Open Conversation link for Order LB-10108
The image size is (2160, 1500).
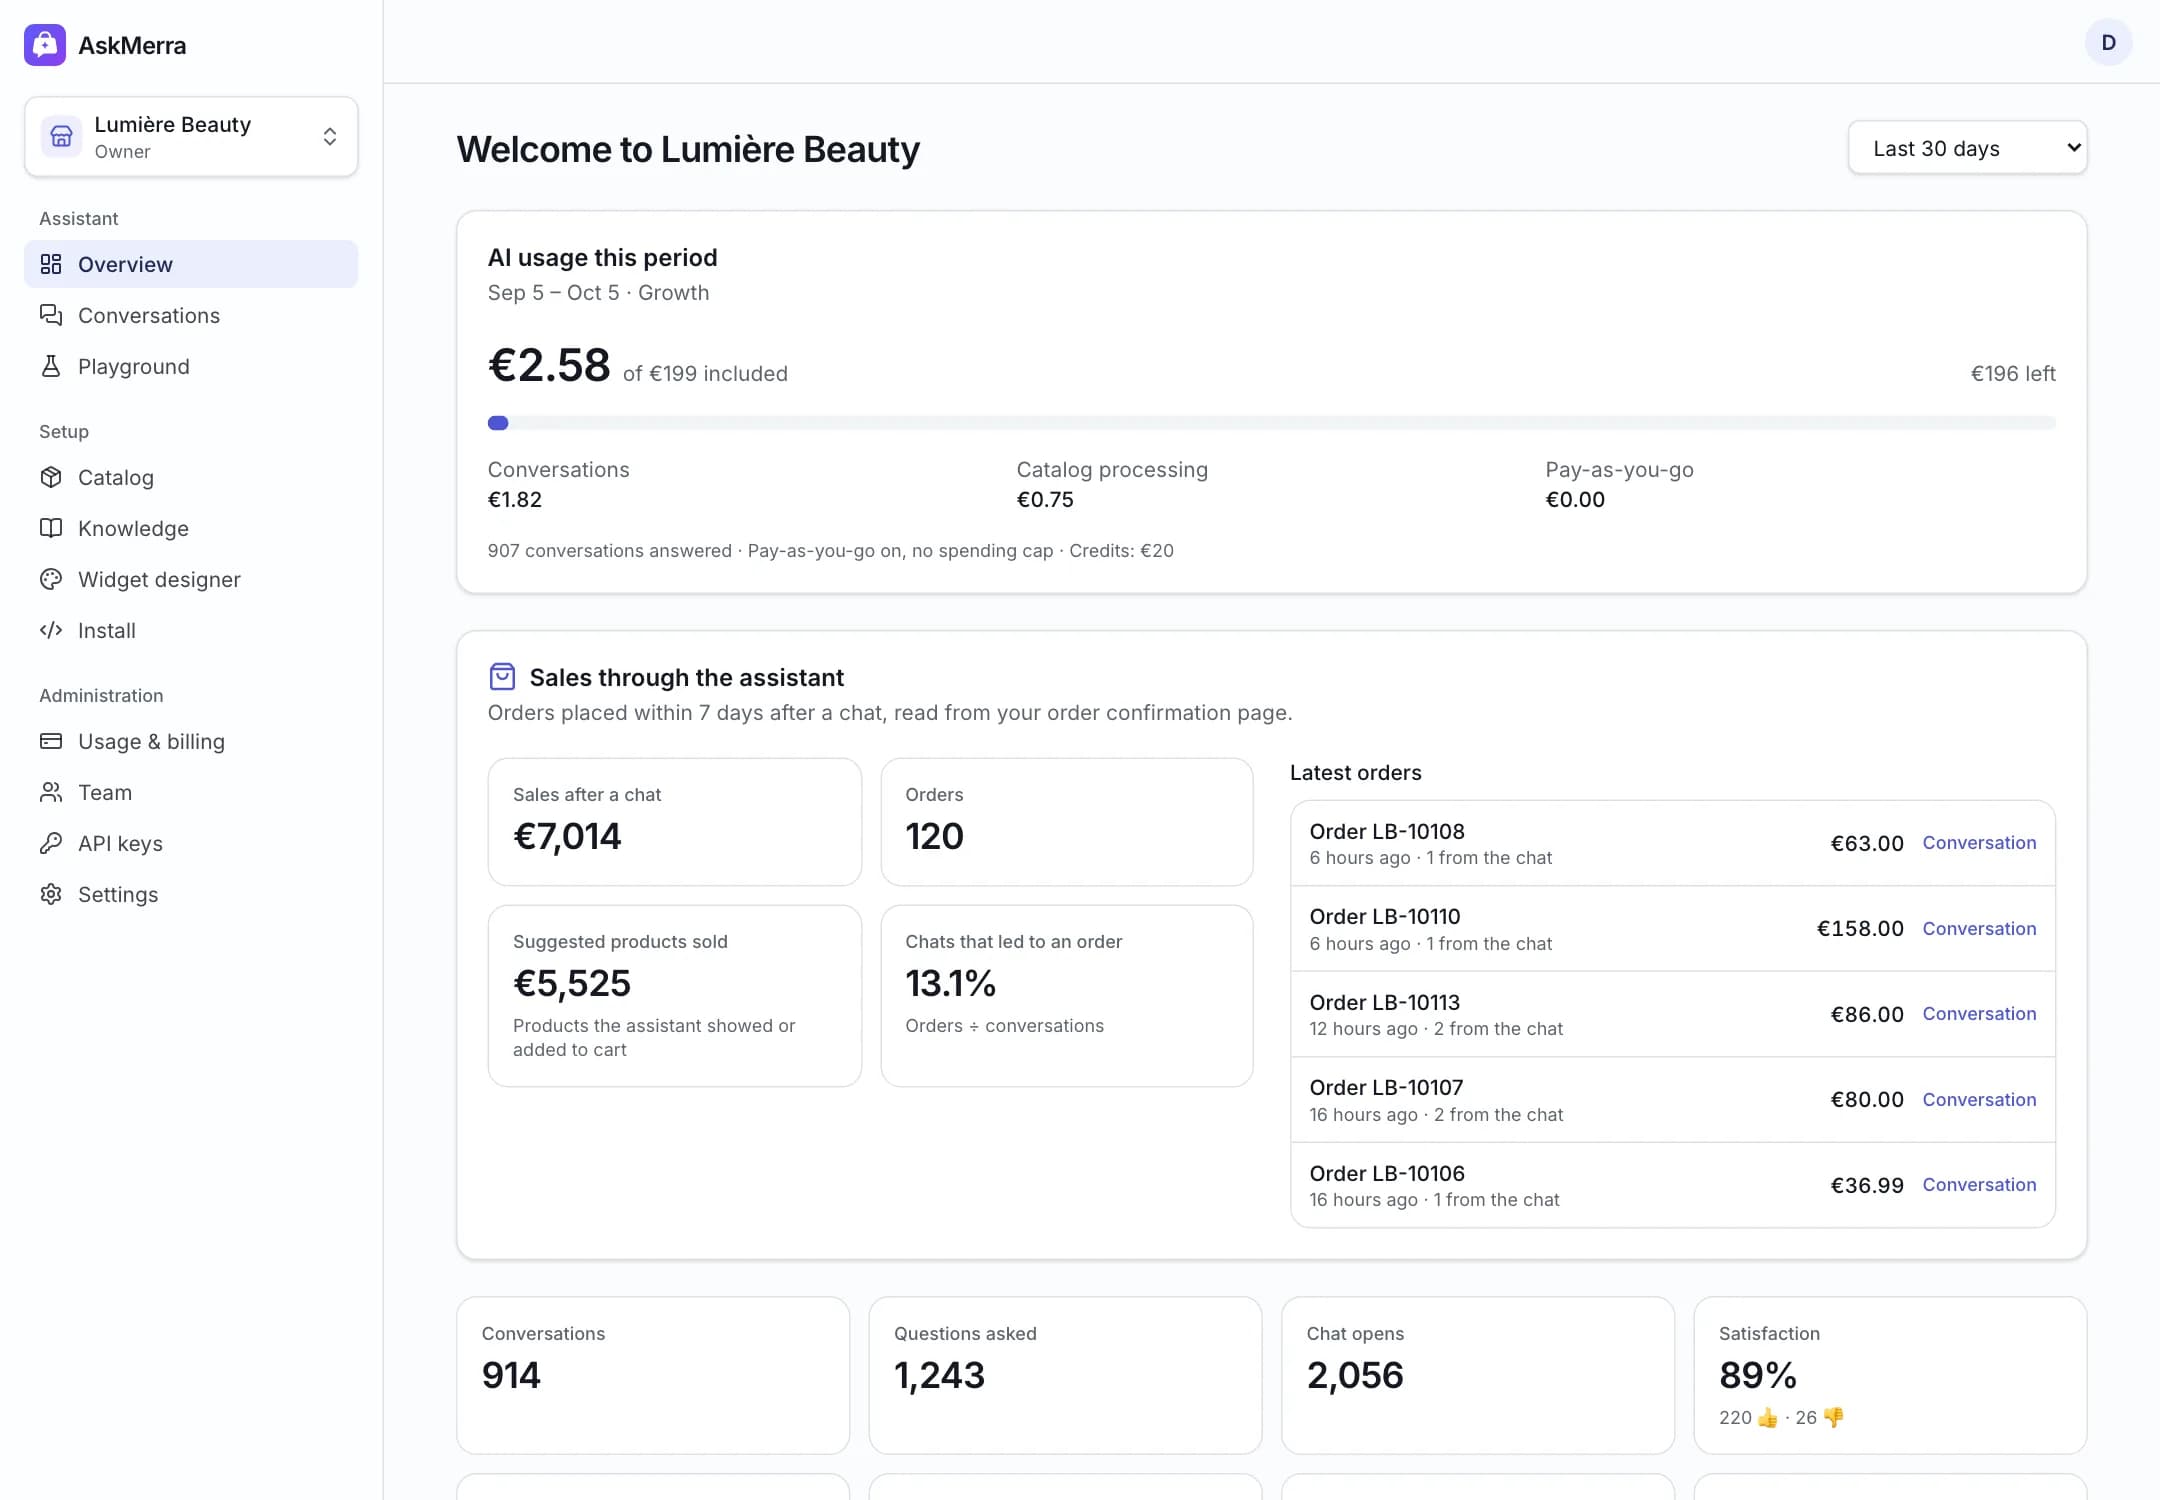[x=1979, y=843]
